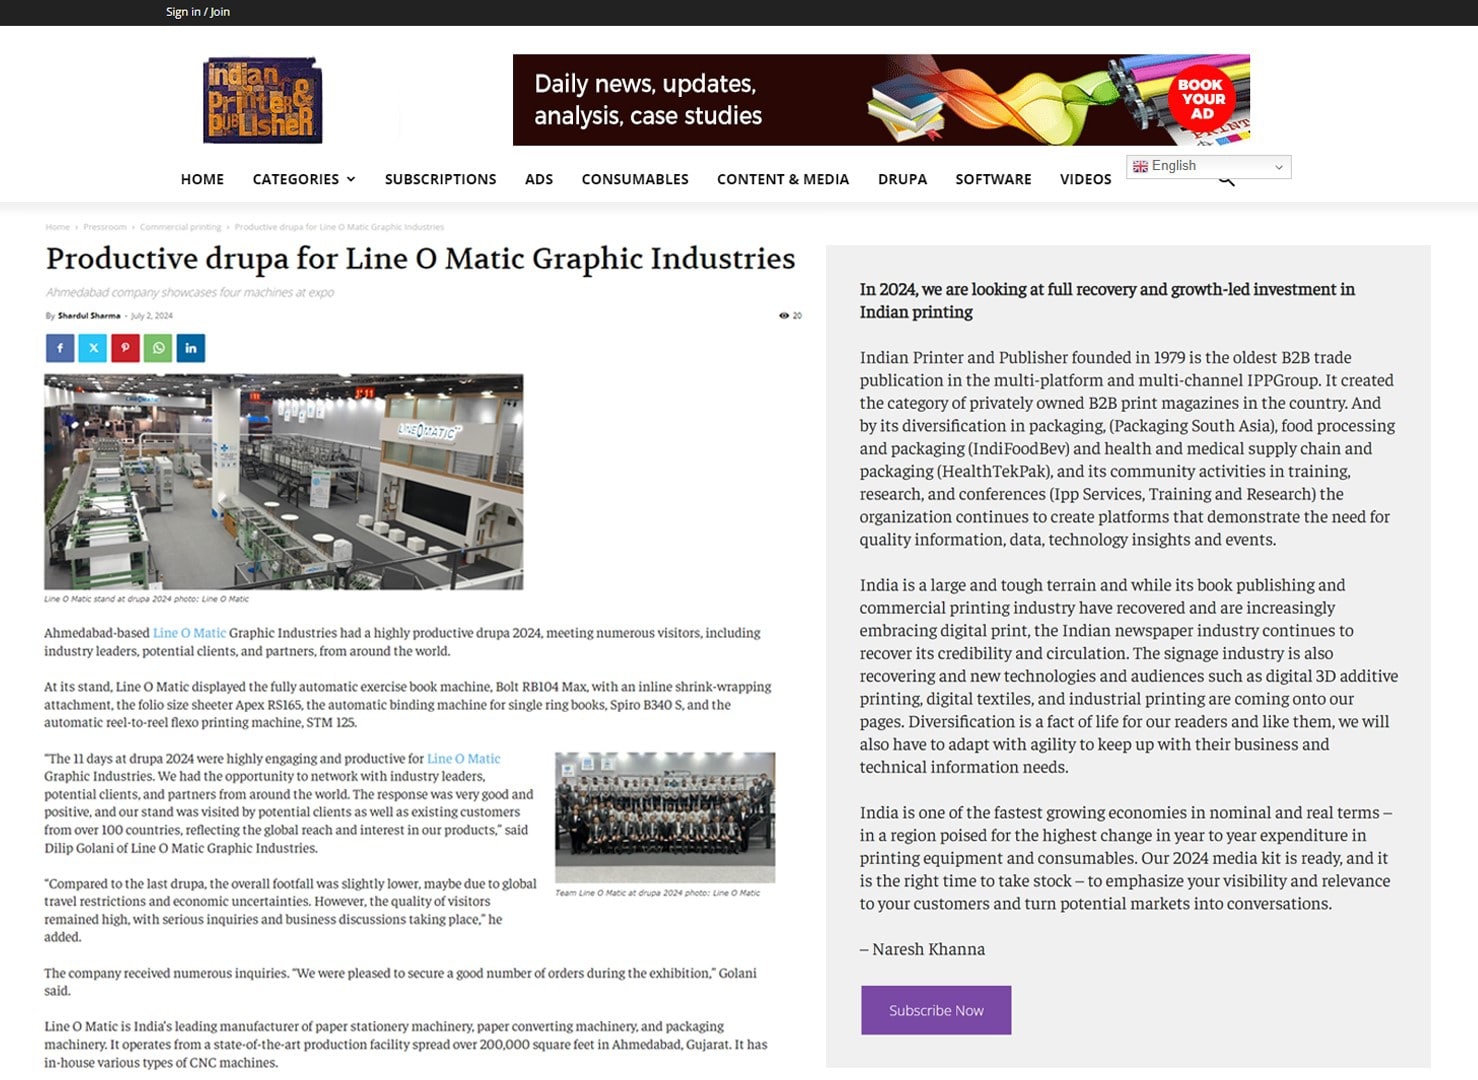Open the Ads menu item
The image size is (1478, 1080).
coord(539,179)
